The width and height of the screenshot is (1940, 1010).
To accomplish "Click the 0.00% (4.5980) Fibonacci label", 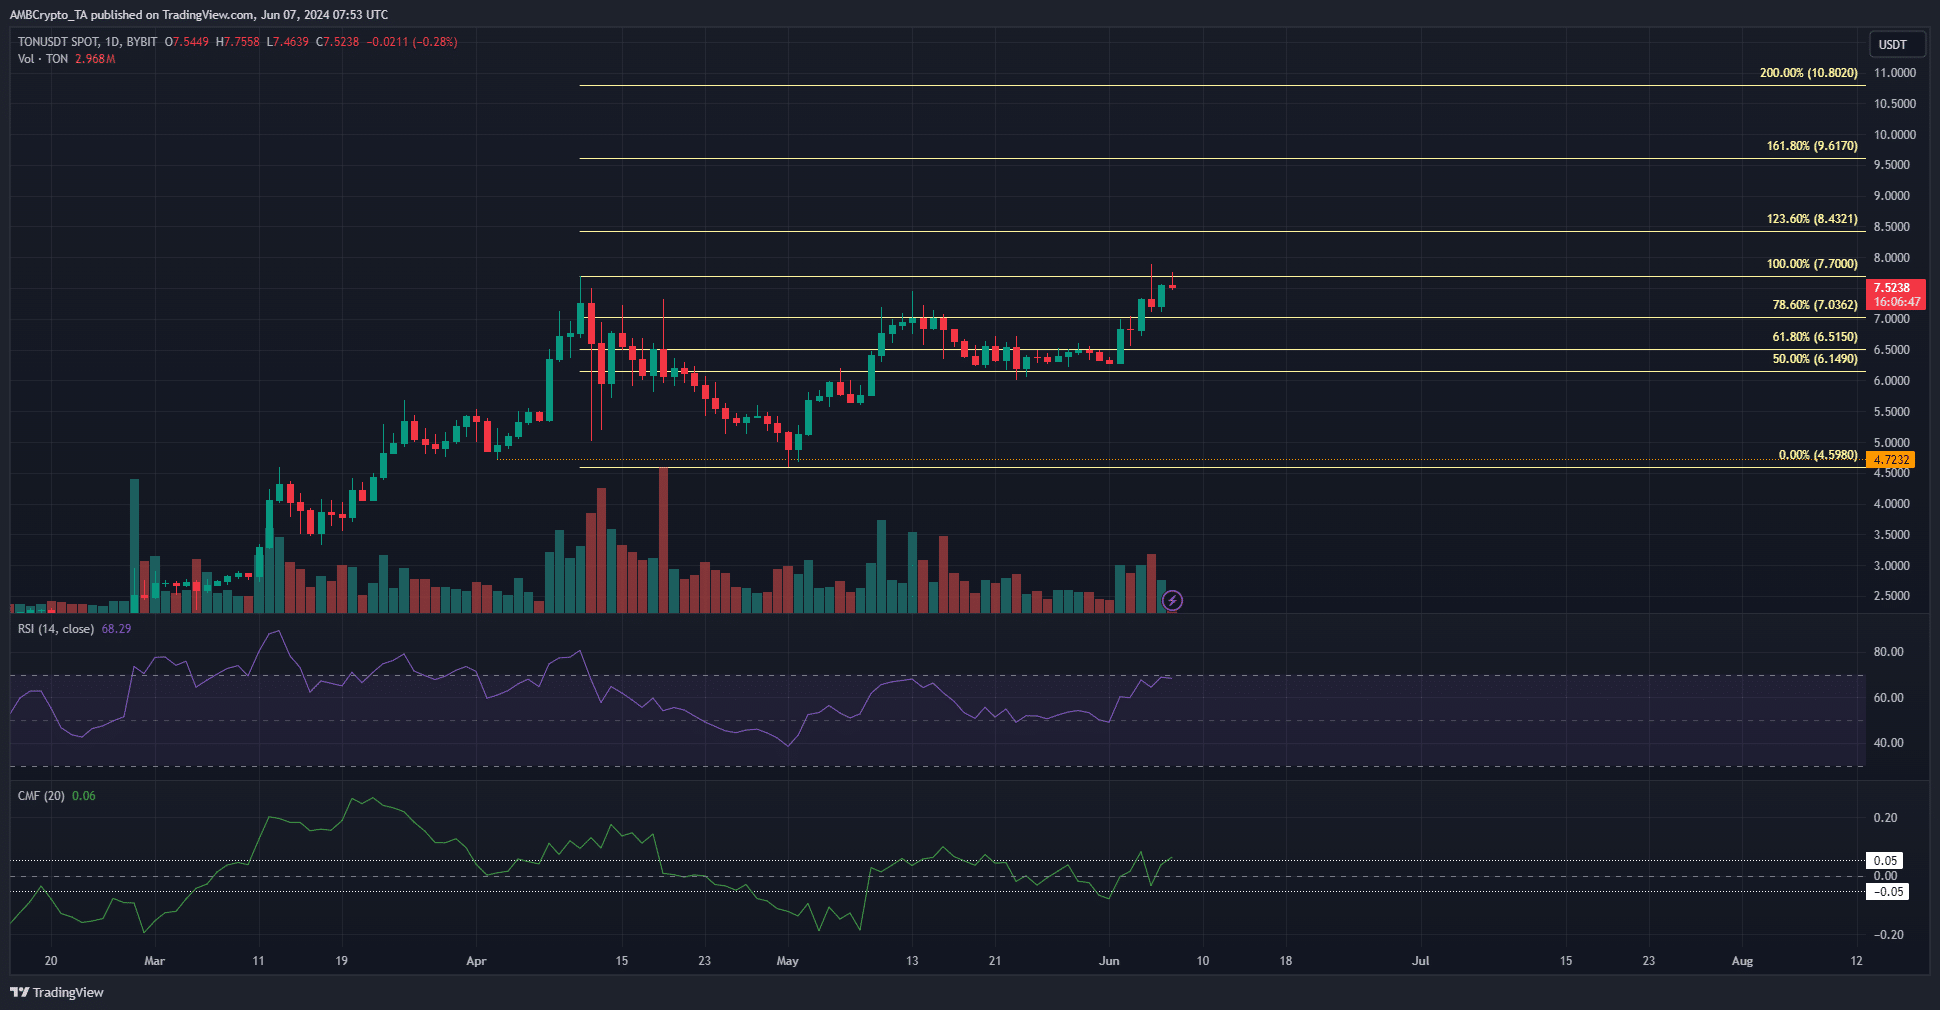I will click(1818, 455).
